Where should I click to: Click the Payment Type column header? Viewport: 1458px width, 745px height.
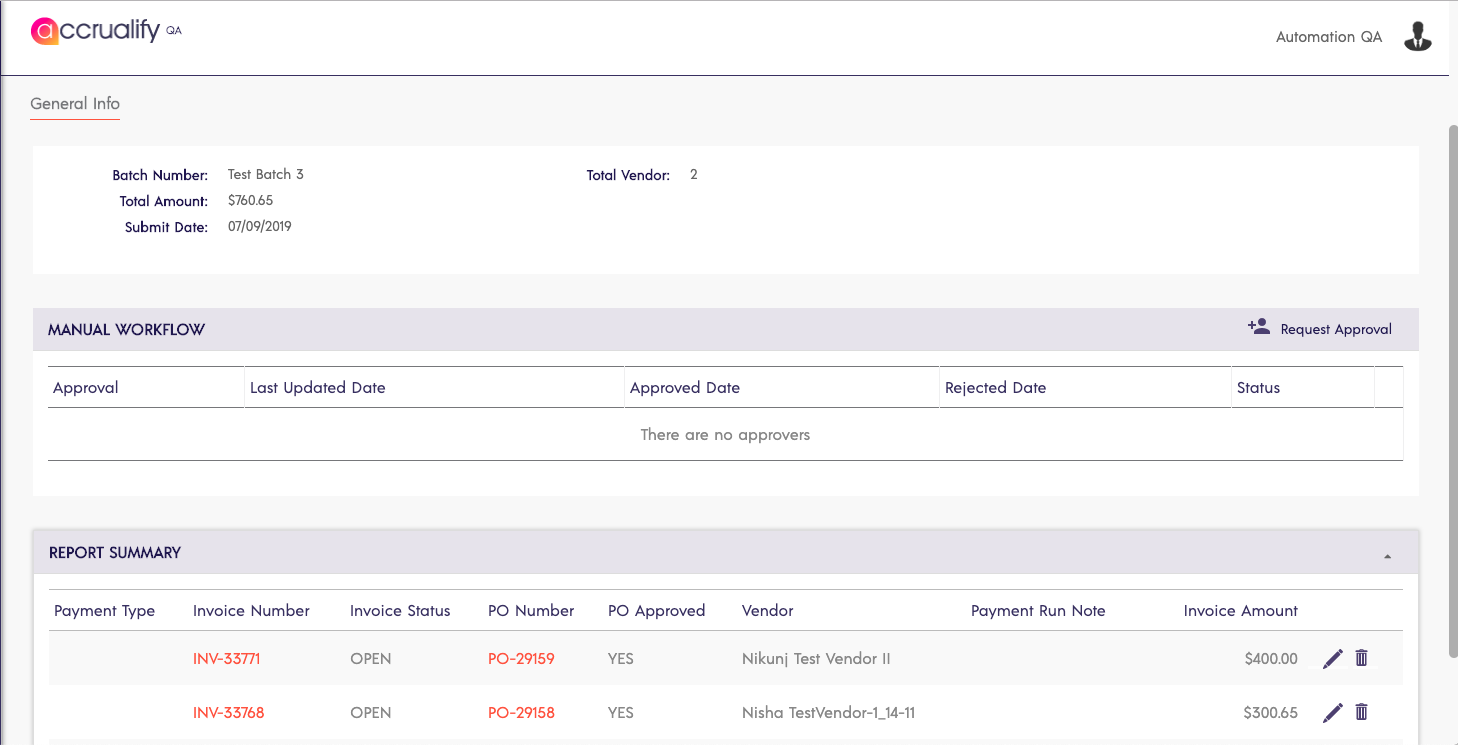tap(104, 611)
